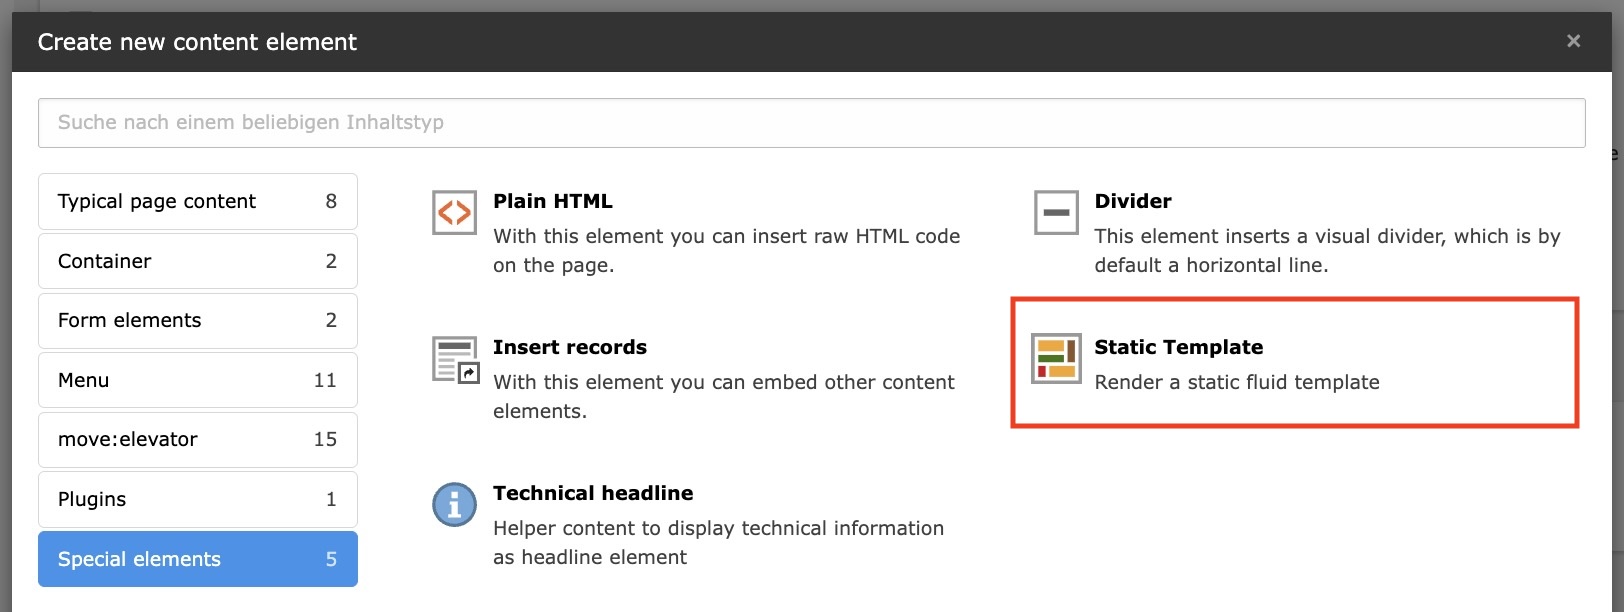Viewport: 1624px width, 612px height.
Task: Choose the Plain HTML title text
Action: (x=552, y=201)
